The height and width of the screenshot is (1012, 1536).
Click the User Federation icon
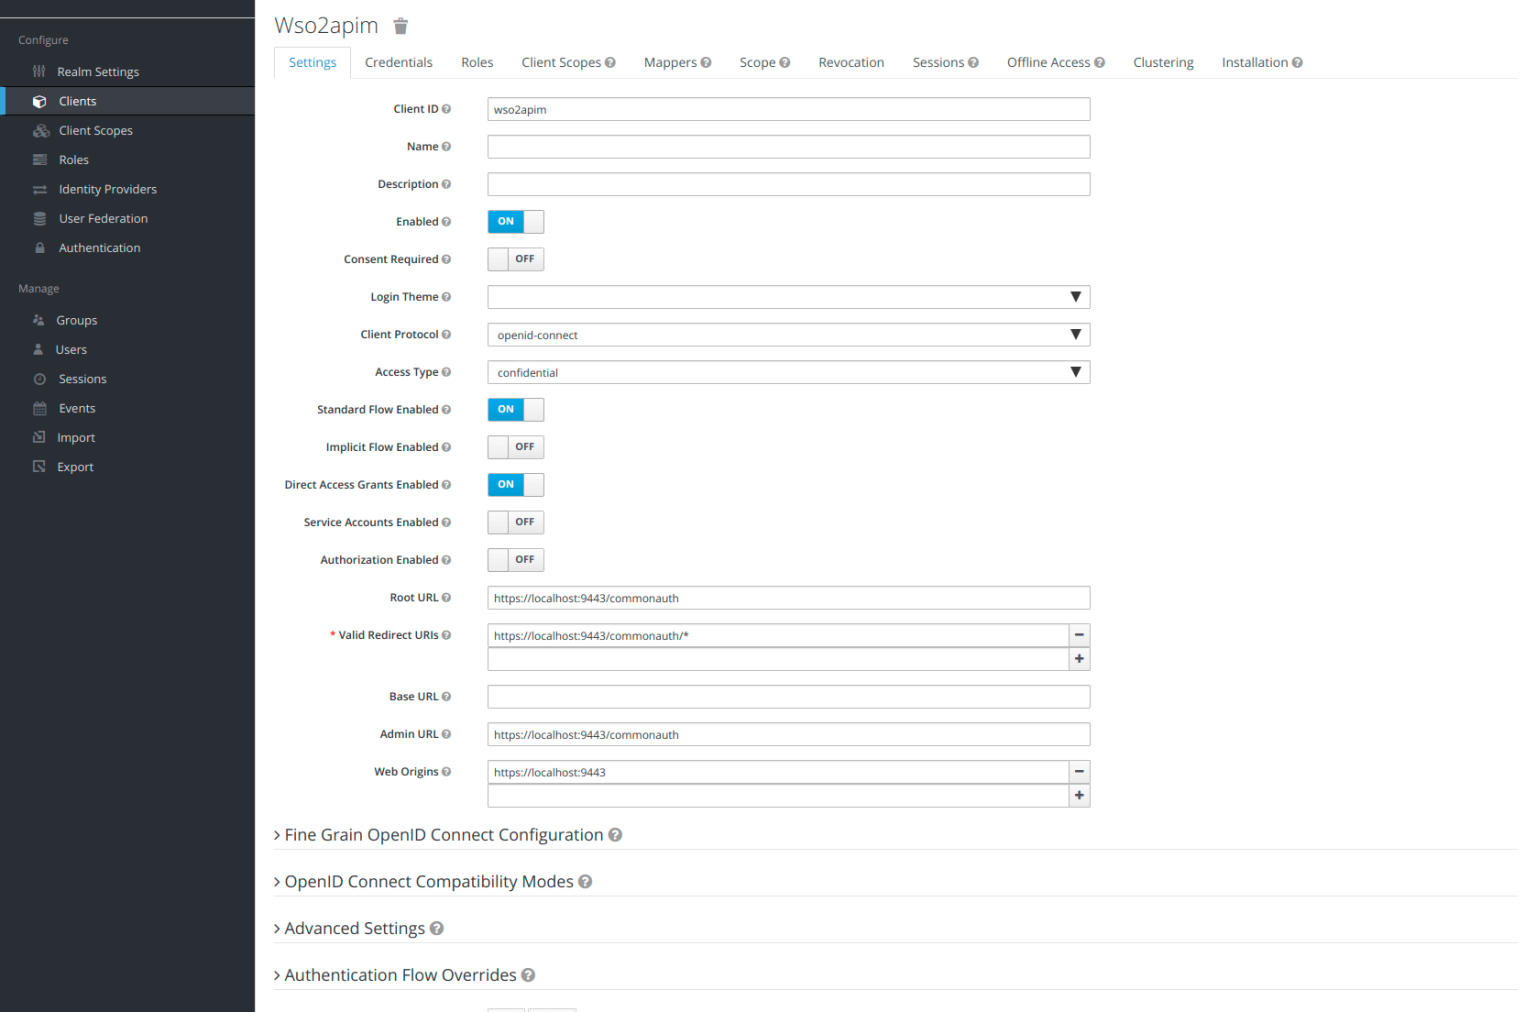(x=39, y=218)
